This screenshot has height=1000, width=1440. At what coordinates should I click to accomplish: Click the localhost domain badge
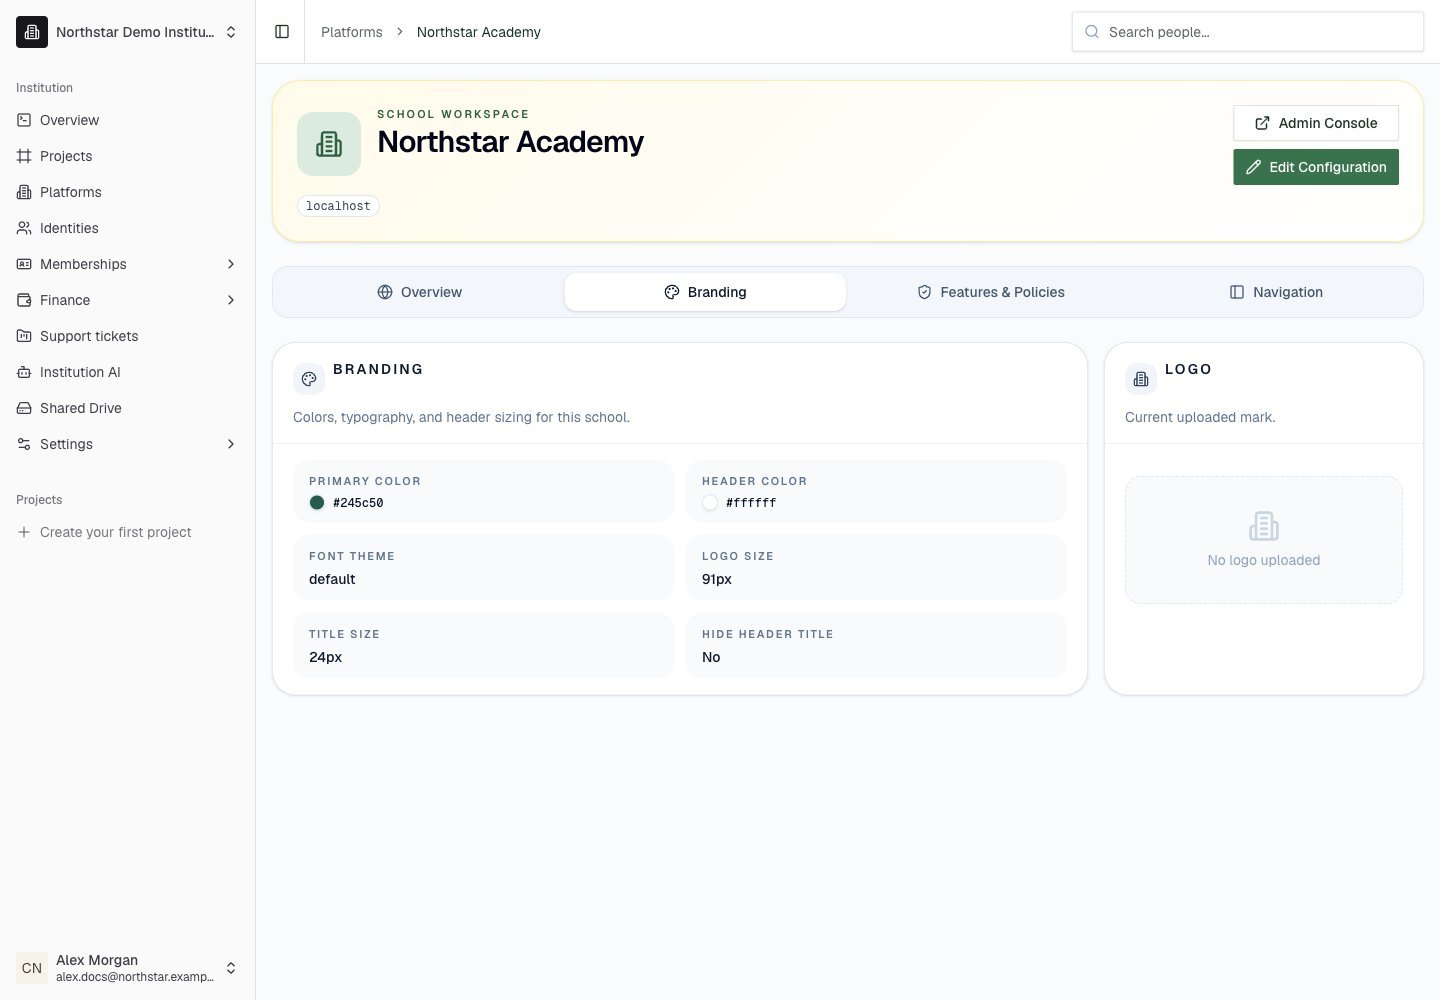coord(338,206)
